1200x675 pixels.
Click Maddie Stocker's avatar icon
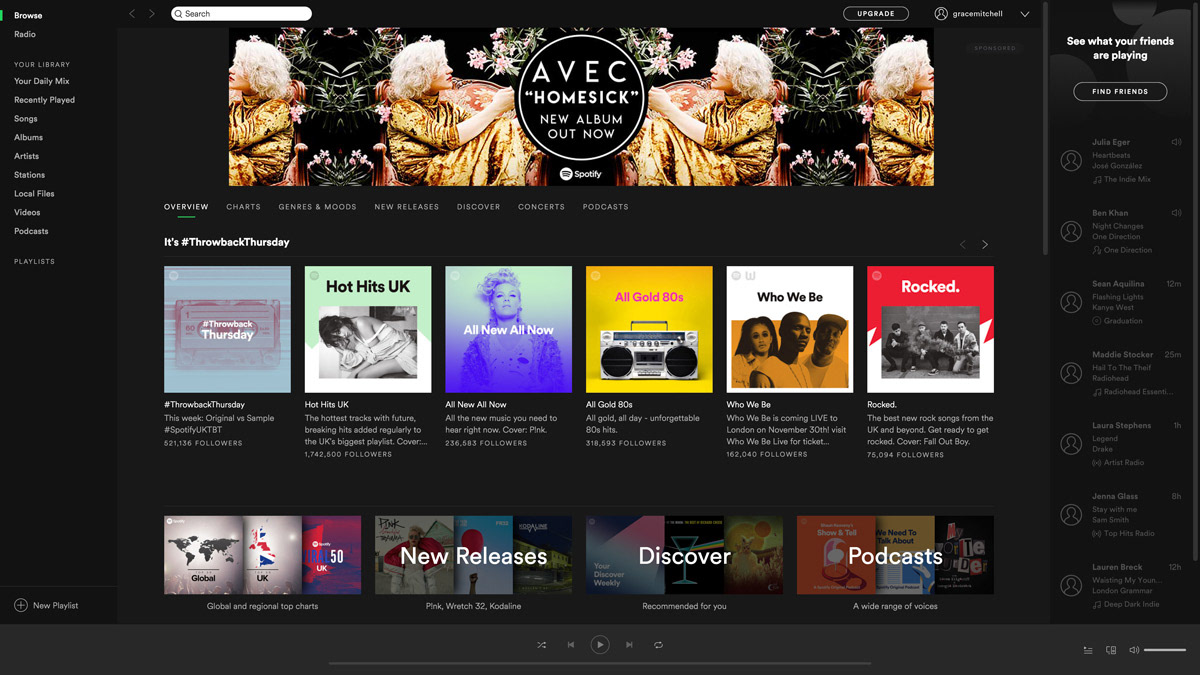[x=1071, y=373]
